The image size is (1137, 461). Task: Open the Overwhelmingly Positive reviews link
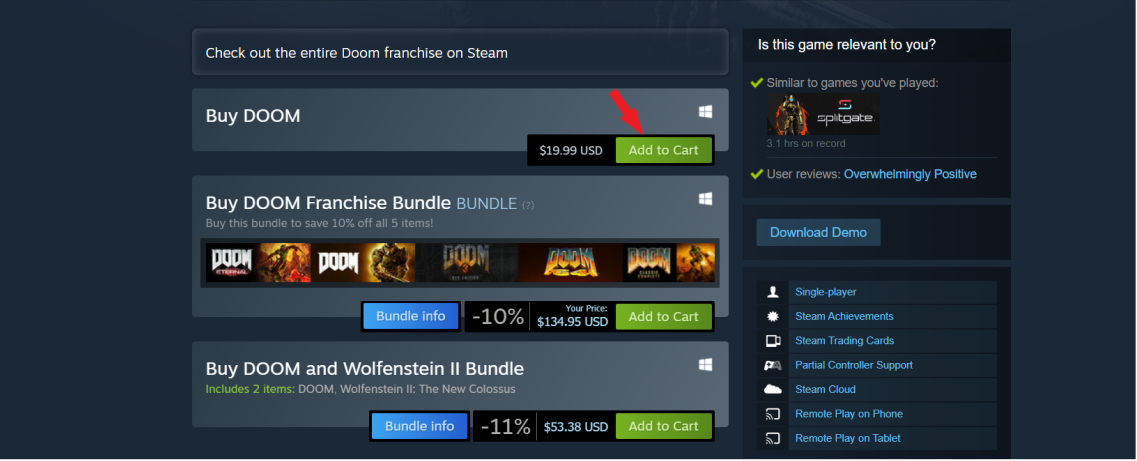pos(910,174)
